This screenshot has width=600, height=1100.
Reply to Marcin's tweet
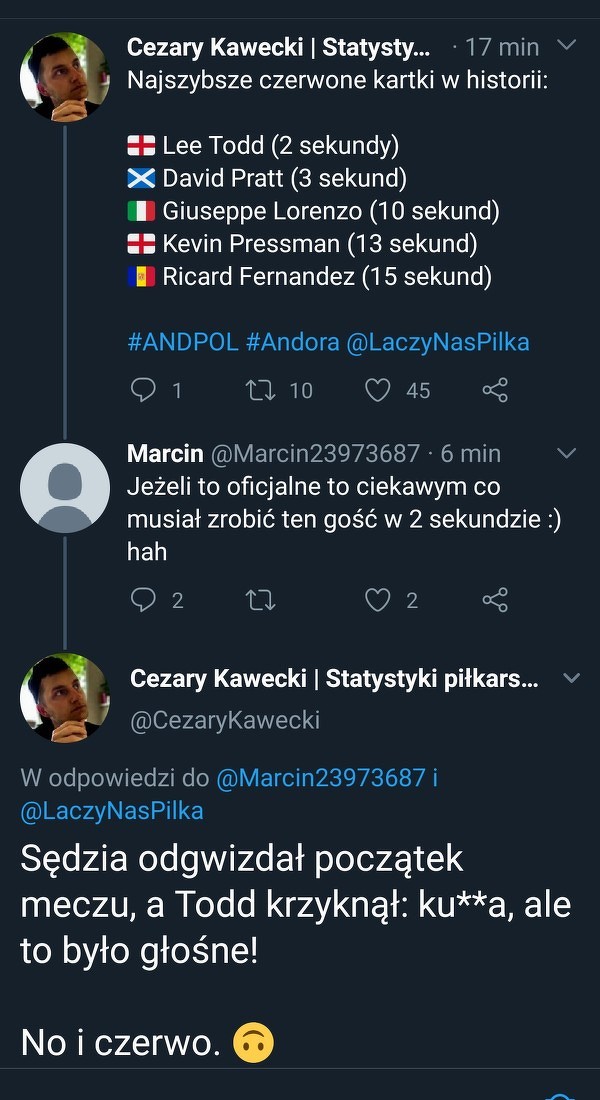click(x=144, y=599)
